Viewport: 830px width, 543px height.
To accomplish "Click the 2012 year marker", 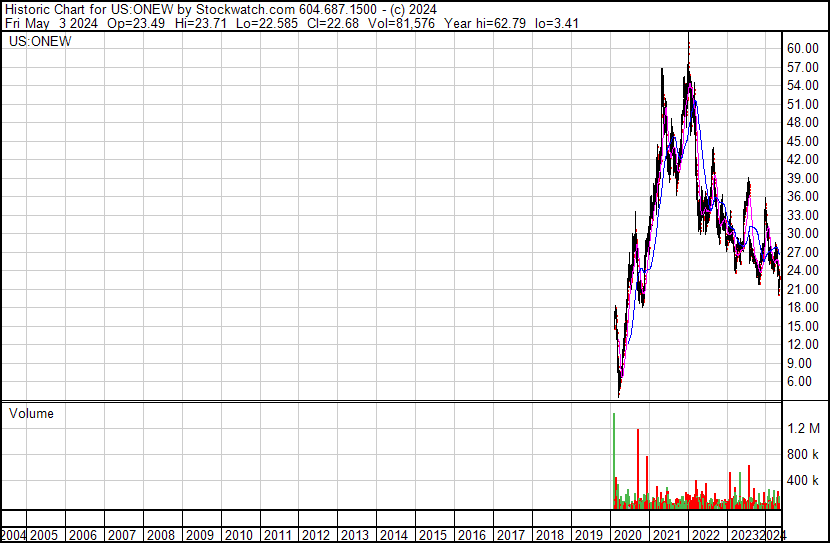I will pyautogui.click(x=317, y=535).
